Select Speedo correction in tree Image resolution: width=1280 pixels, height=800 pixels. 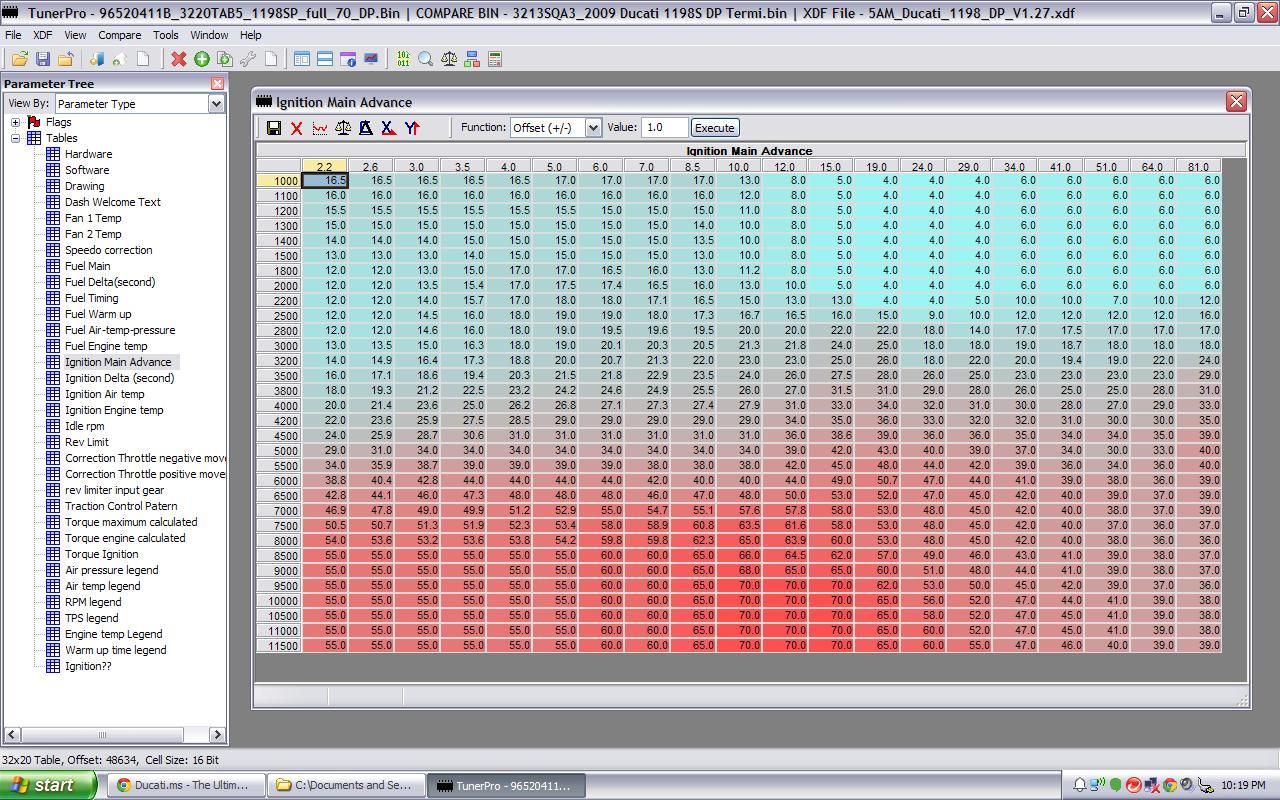pos(109,250)
